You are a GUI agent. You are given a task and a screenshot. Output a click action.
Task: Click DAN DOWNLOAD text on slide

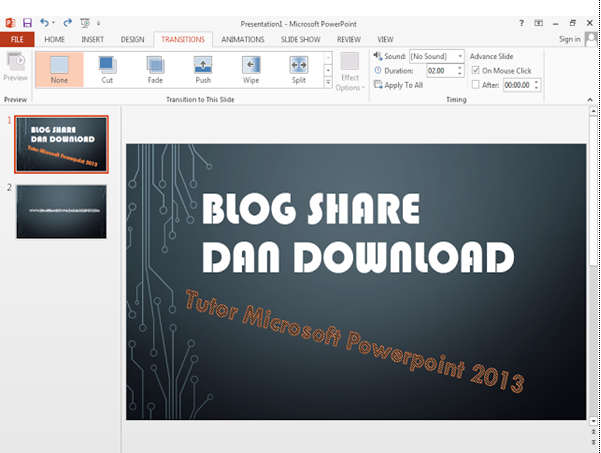click(358, 257)
